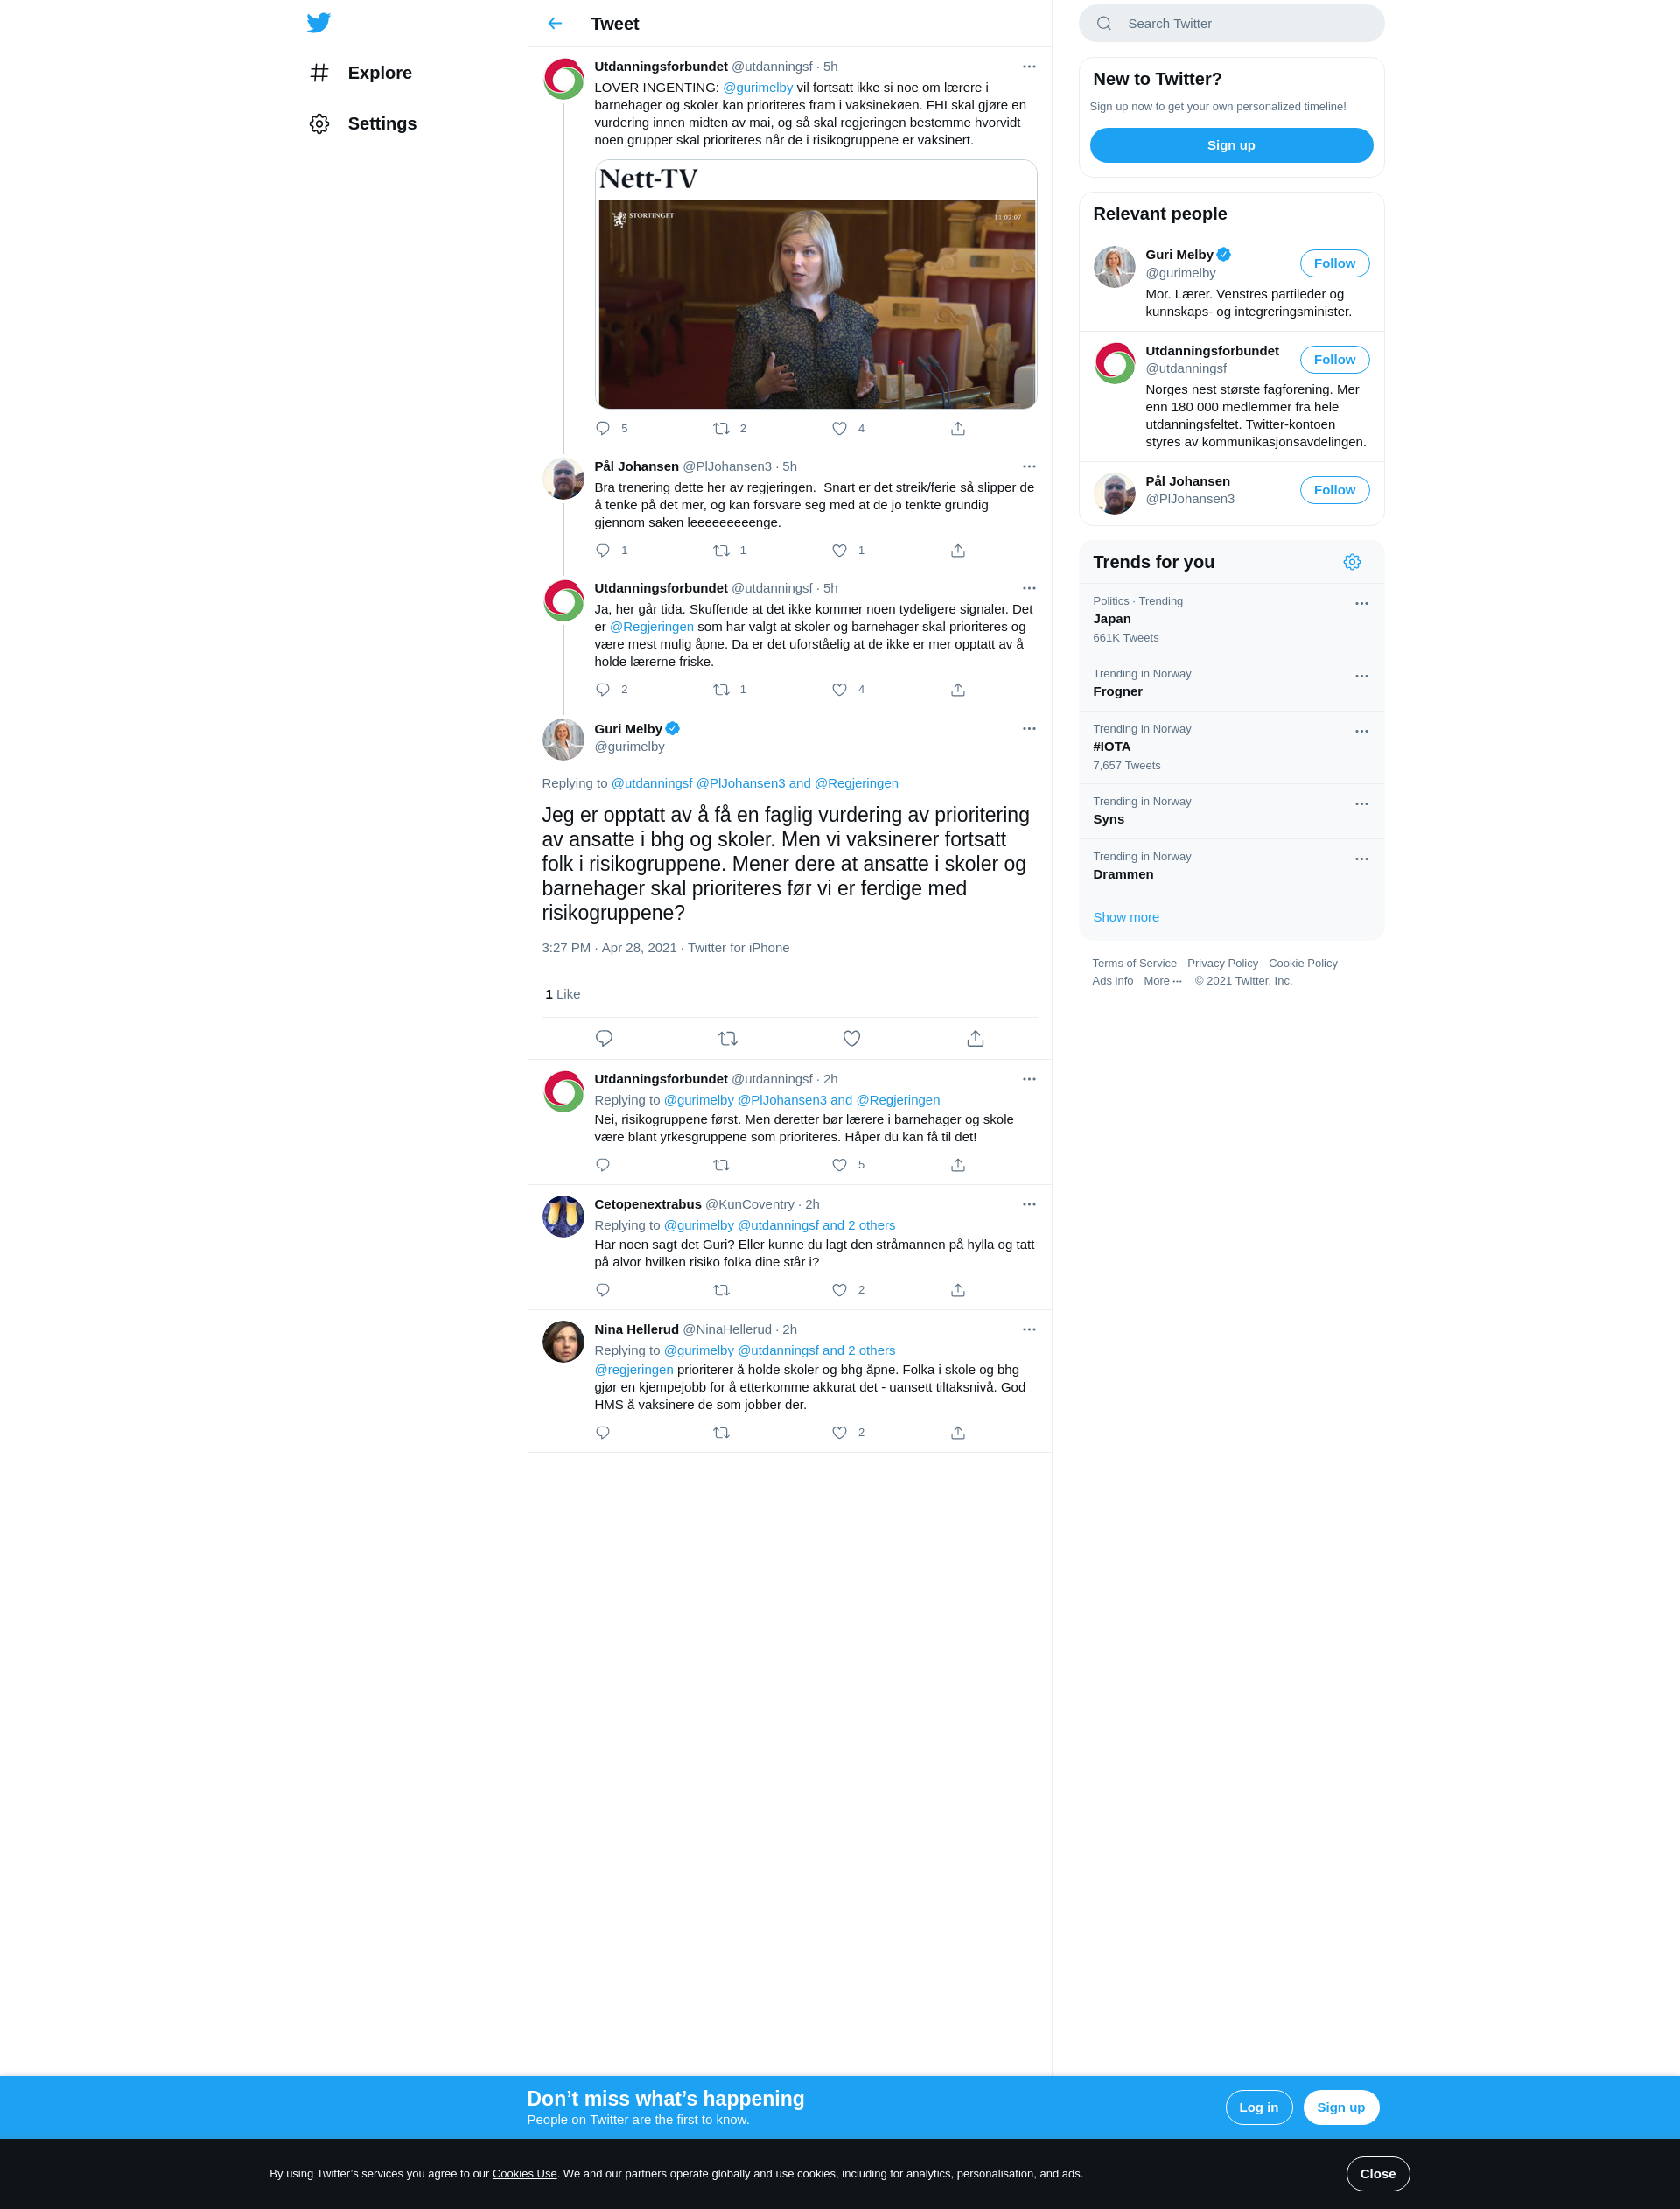
Task: Retweet Guri Melby's main tweet
Action: pos(728,1038)
